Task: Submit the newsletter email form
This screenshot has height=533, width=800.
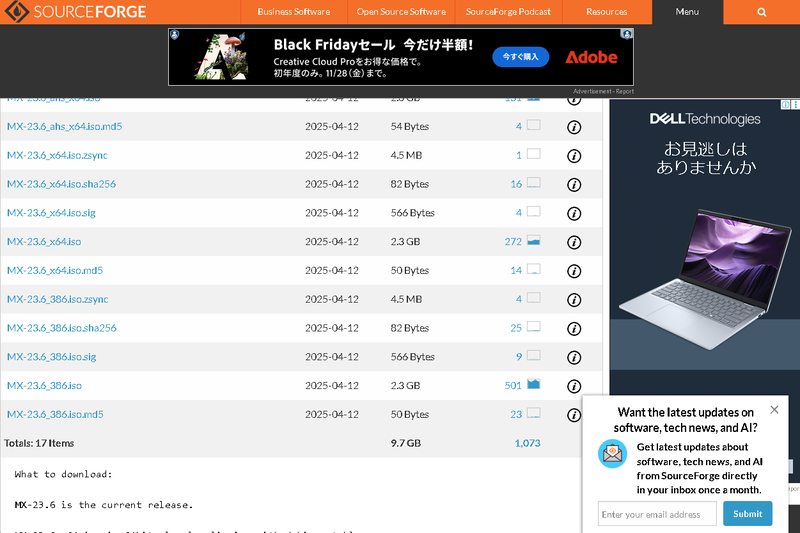Action: 747,514
